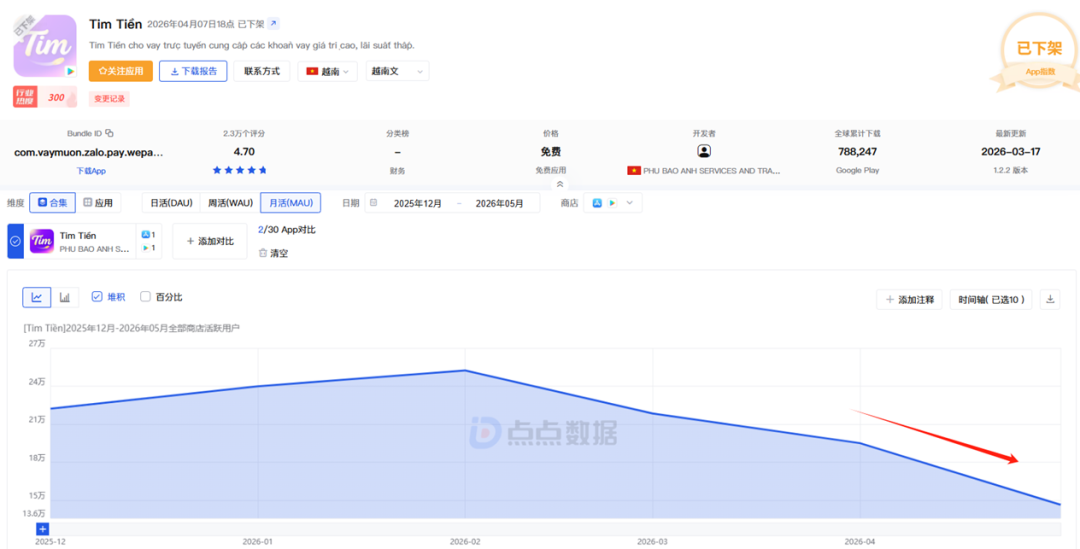Switch to bar chart view

65,298
